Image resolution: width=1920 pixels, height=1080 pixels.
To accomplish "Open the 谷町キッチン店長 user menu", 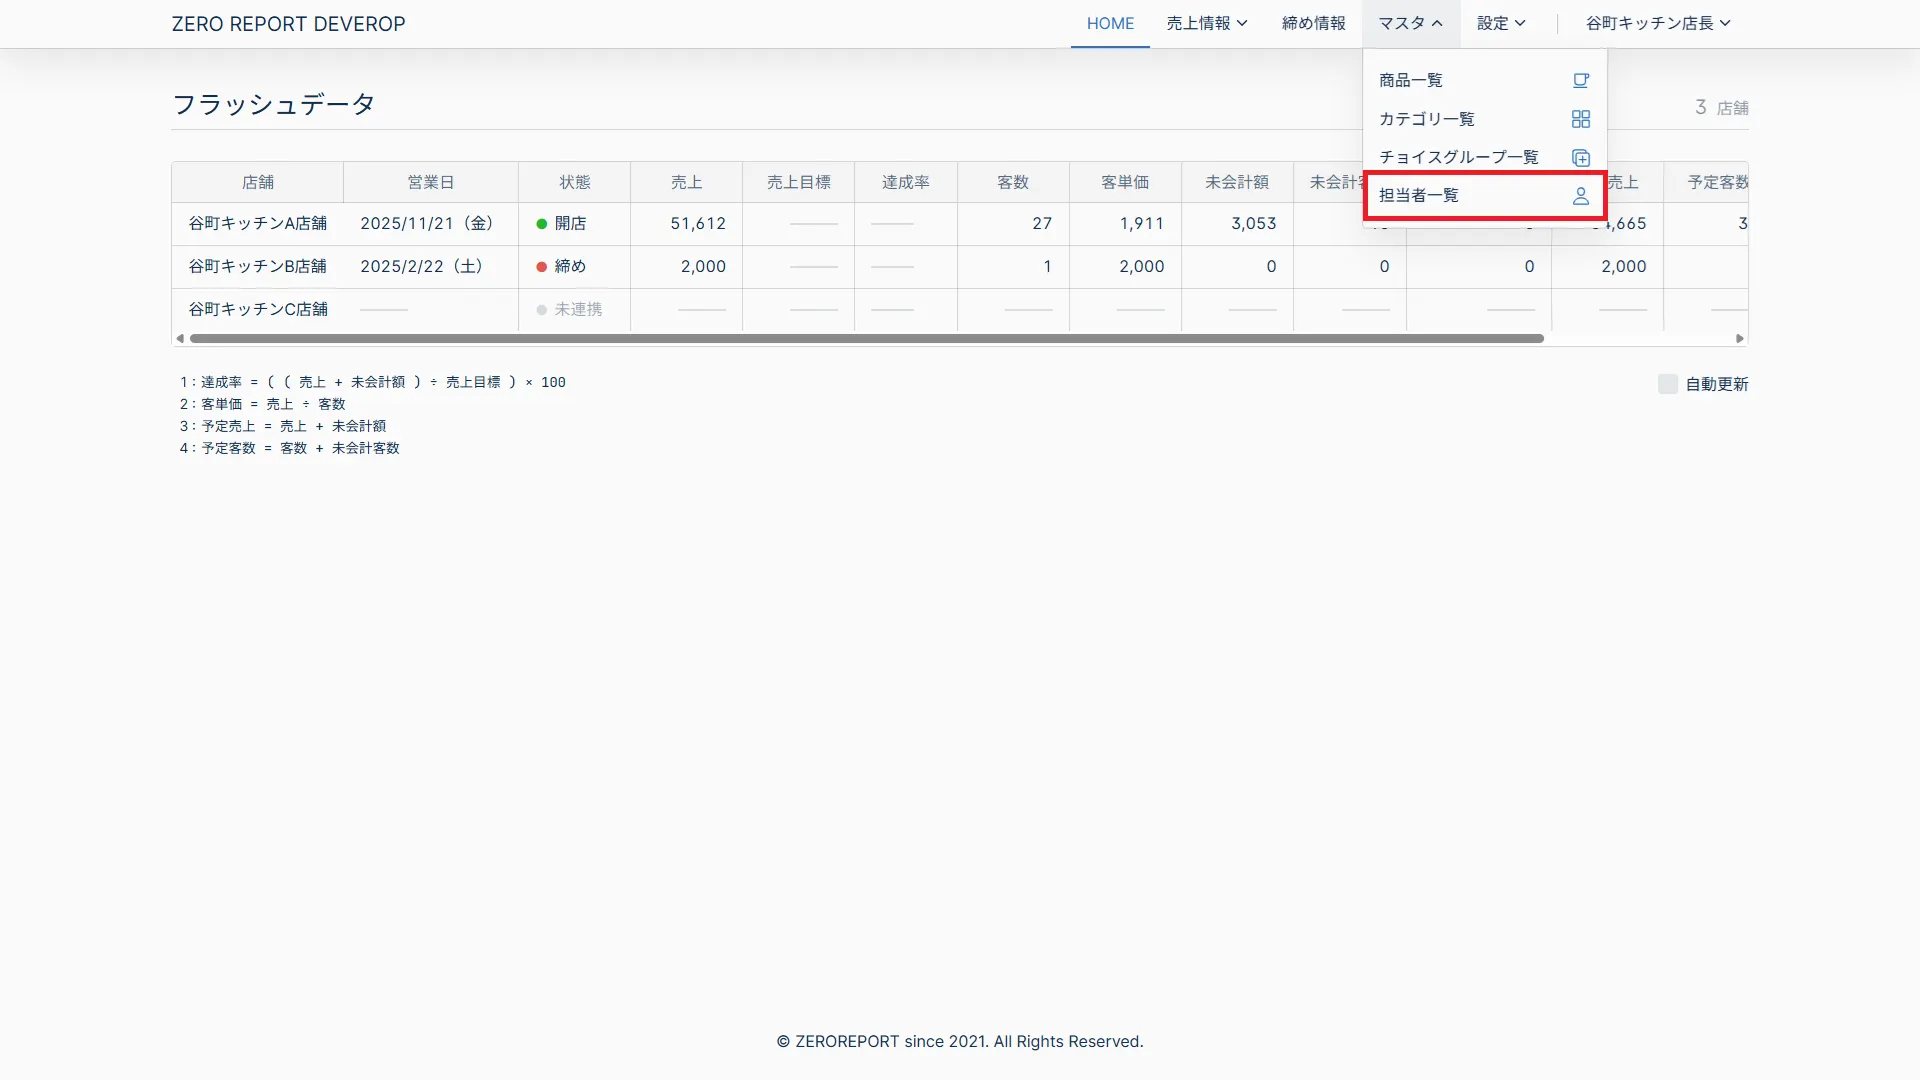I will point(1657,23).
